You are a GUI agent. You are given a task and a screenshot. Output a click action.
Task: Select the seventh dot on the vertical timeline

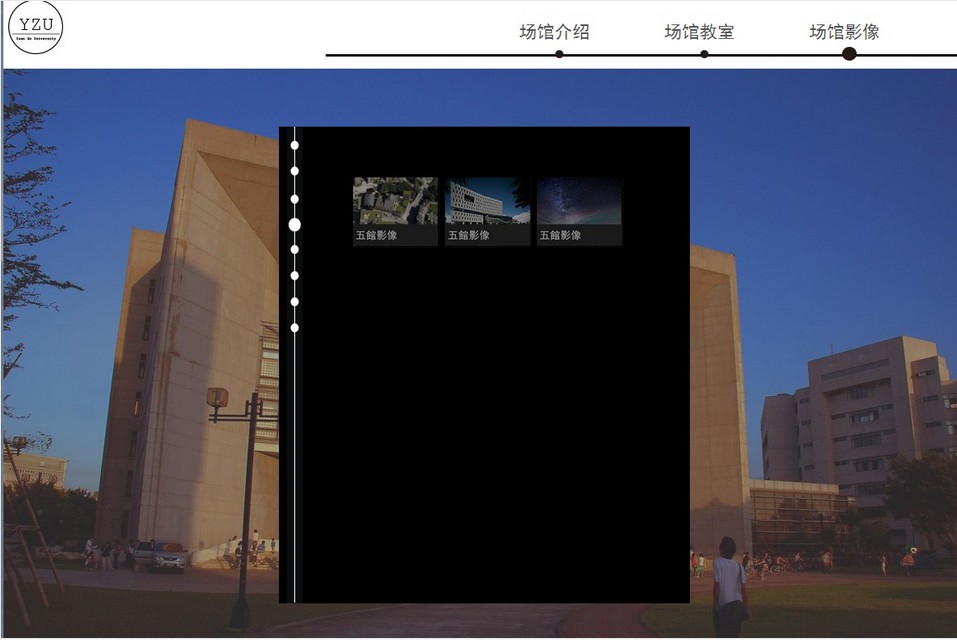[x=295, y=301]
